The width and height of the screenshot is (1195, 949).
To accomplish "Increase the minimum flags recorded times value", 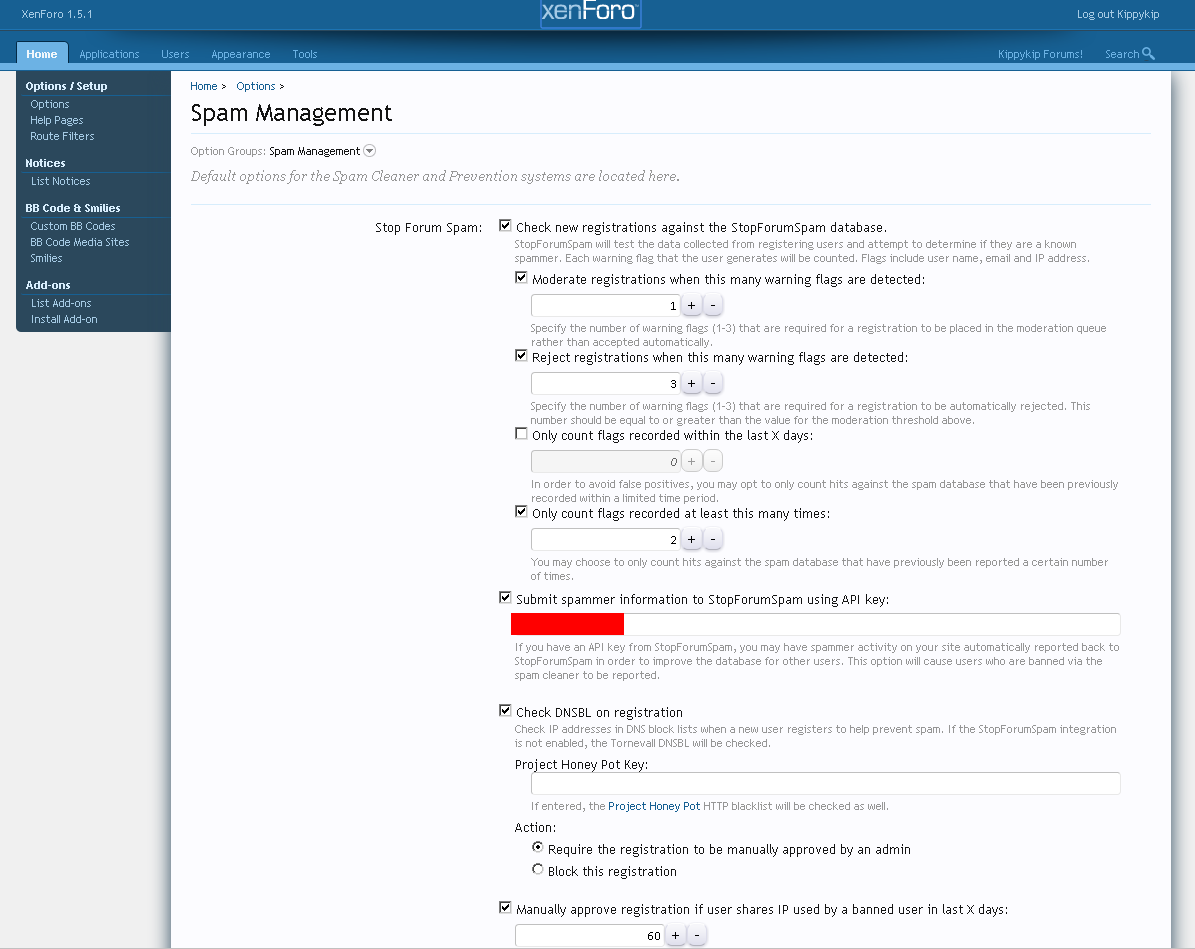I will [x=691, y=540].
